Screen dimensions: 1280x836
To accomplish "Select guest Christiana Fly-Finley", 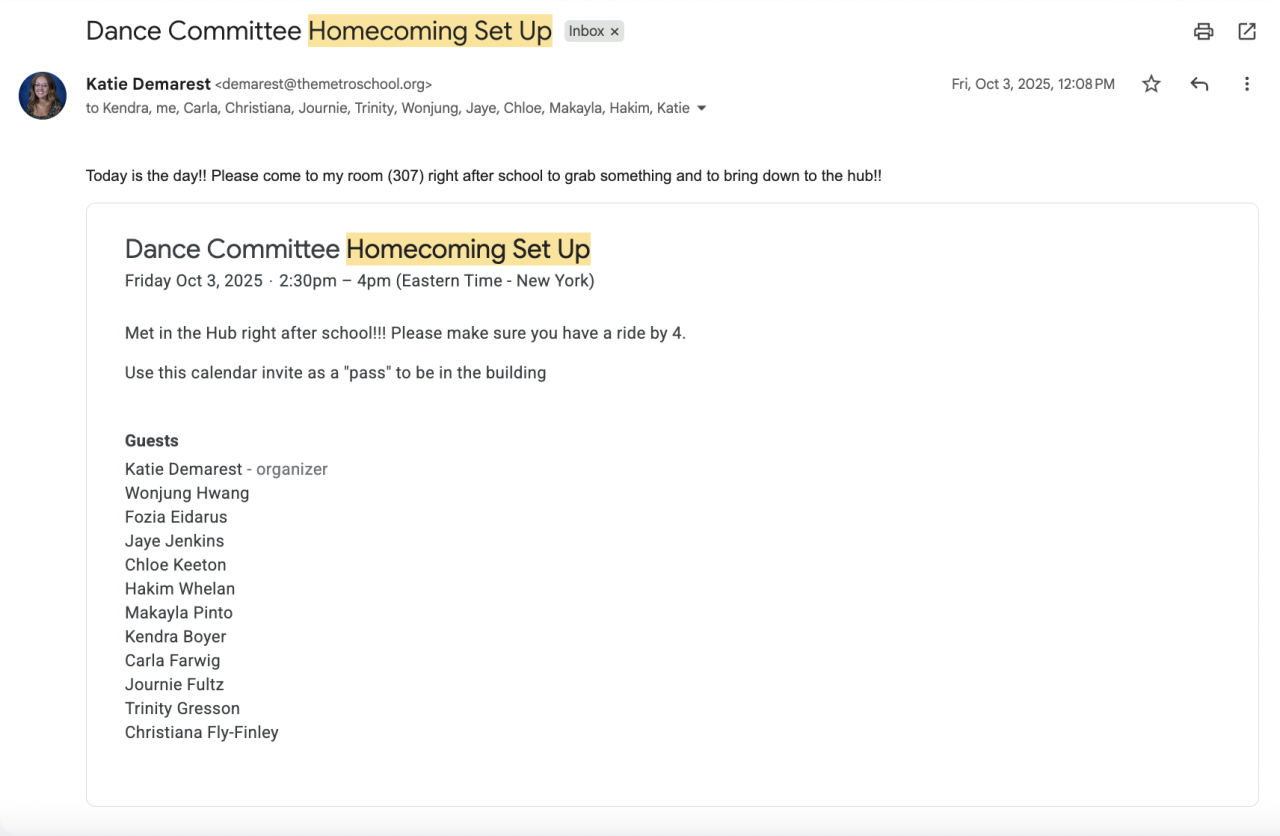I will tap(202, 732).
